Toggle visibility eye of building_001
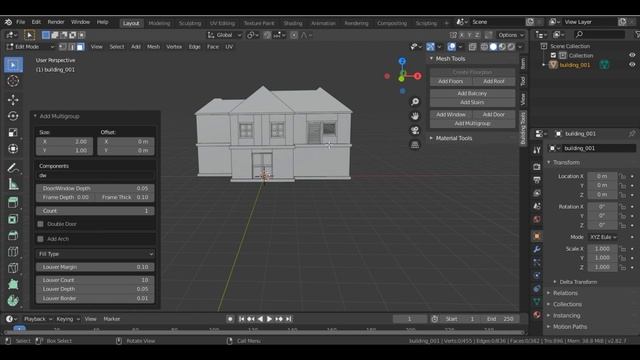 point(632,64)
